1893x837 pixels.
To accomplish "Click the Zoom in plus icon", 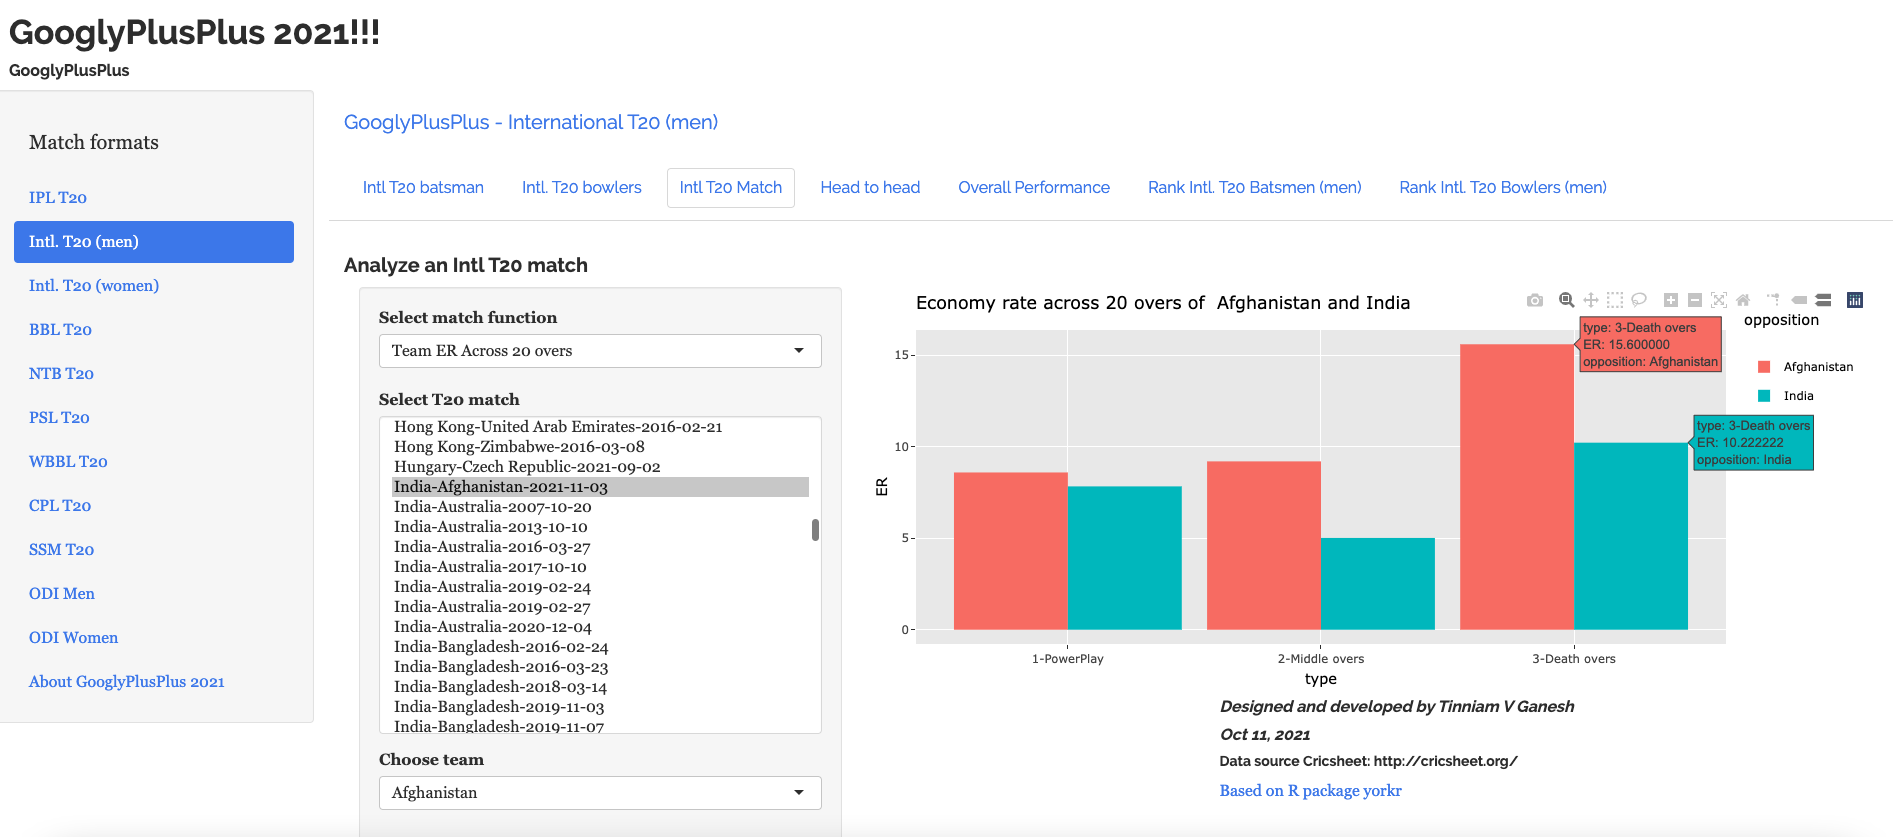I will (1671, 300).
